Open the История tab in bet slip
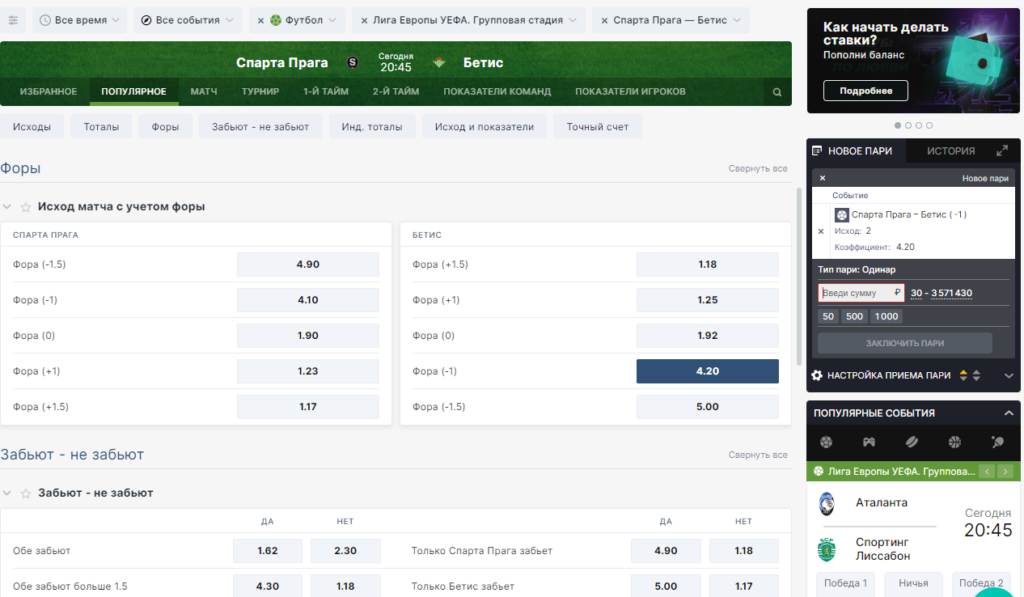Viewport: 1024px width, 597px height. tap(950, 151)
